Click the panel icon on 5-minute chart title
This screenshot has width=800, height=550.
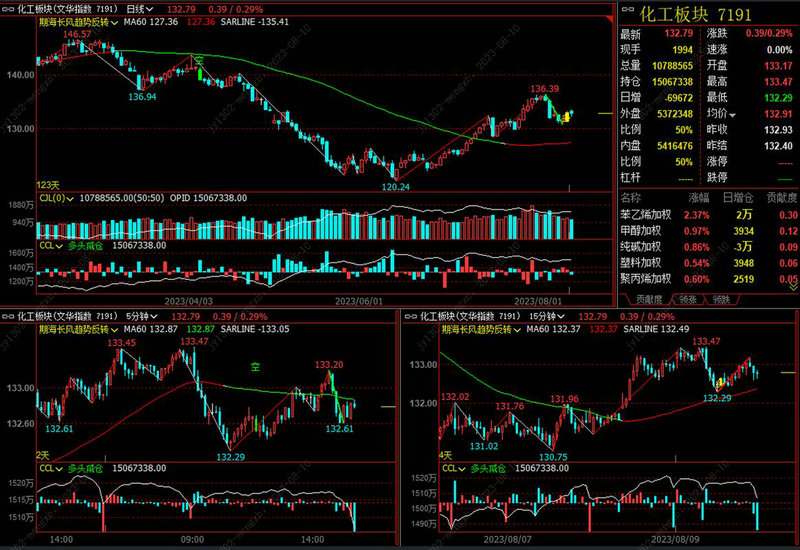9,315
